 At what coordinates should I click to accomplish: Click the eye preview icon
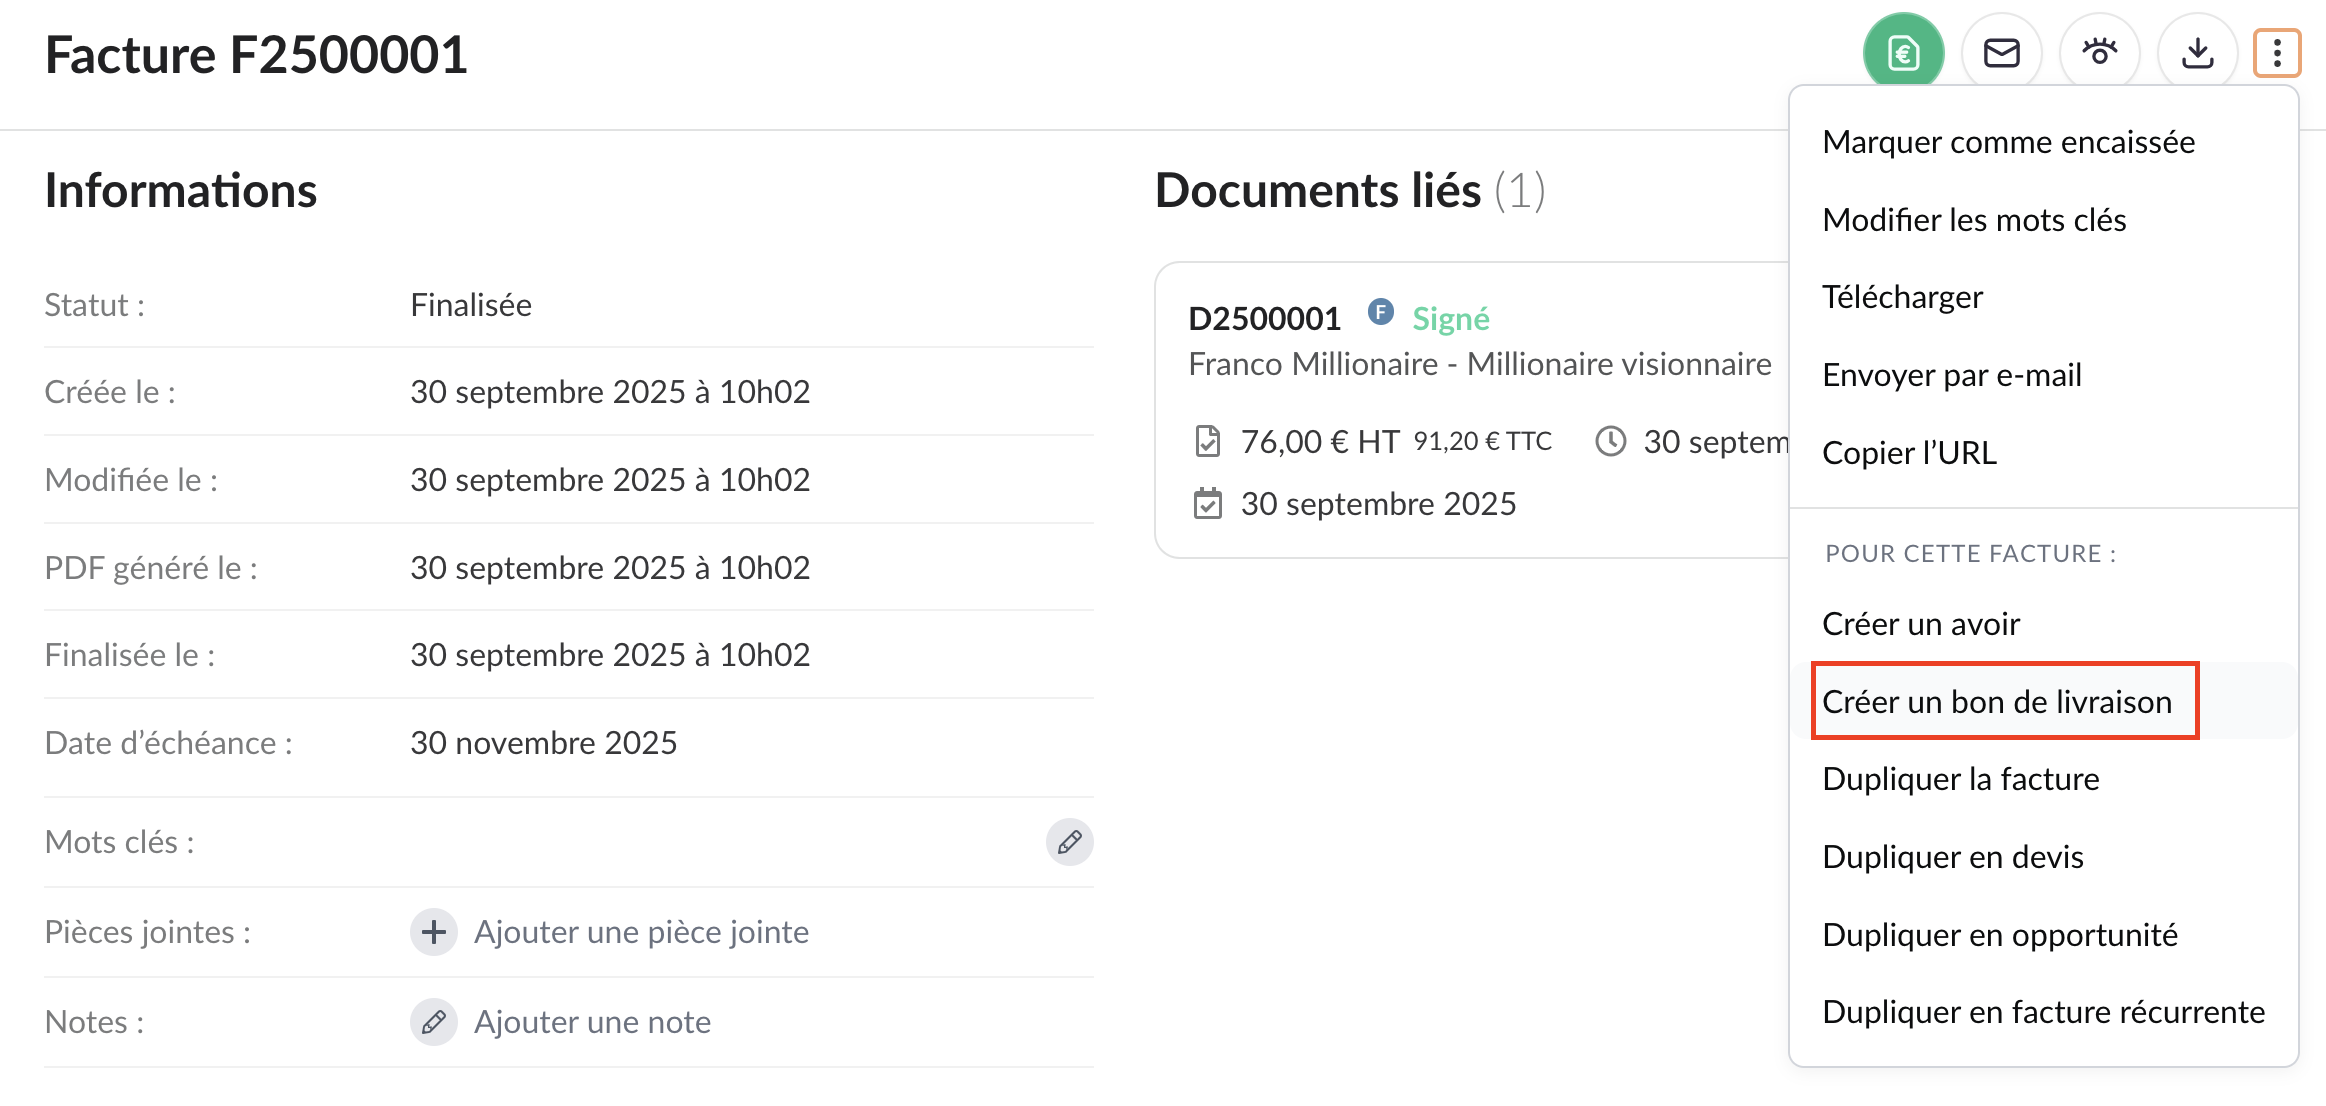click(2099, 53)
